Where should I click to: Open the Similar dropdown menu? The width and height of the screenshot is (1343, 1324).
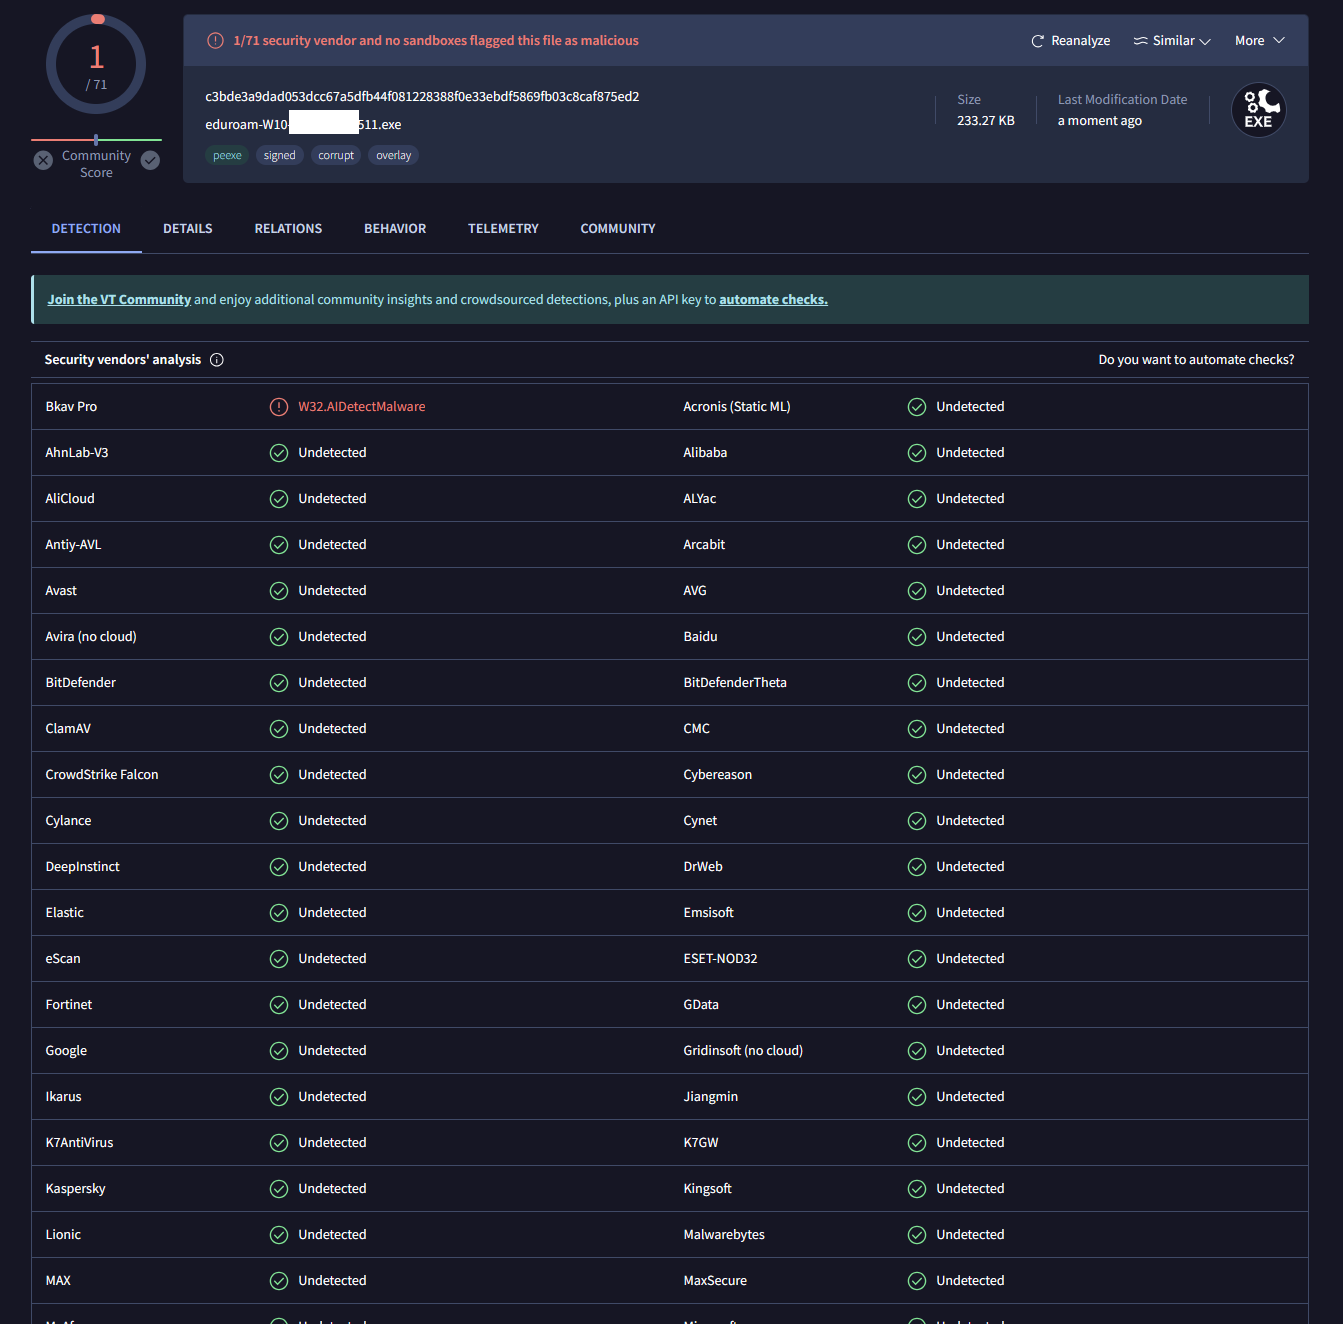[1172, 41]
